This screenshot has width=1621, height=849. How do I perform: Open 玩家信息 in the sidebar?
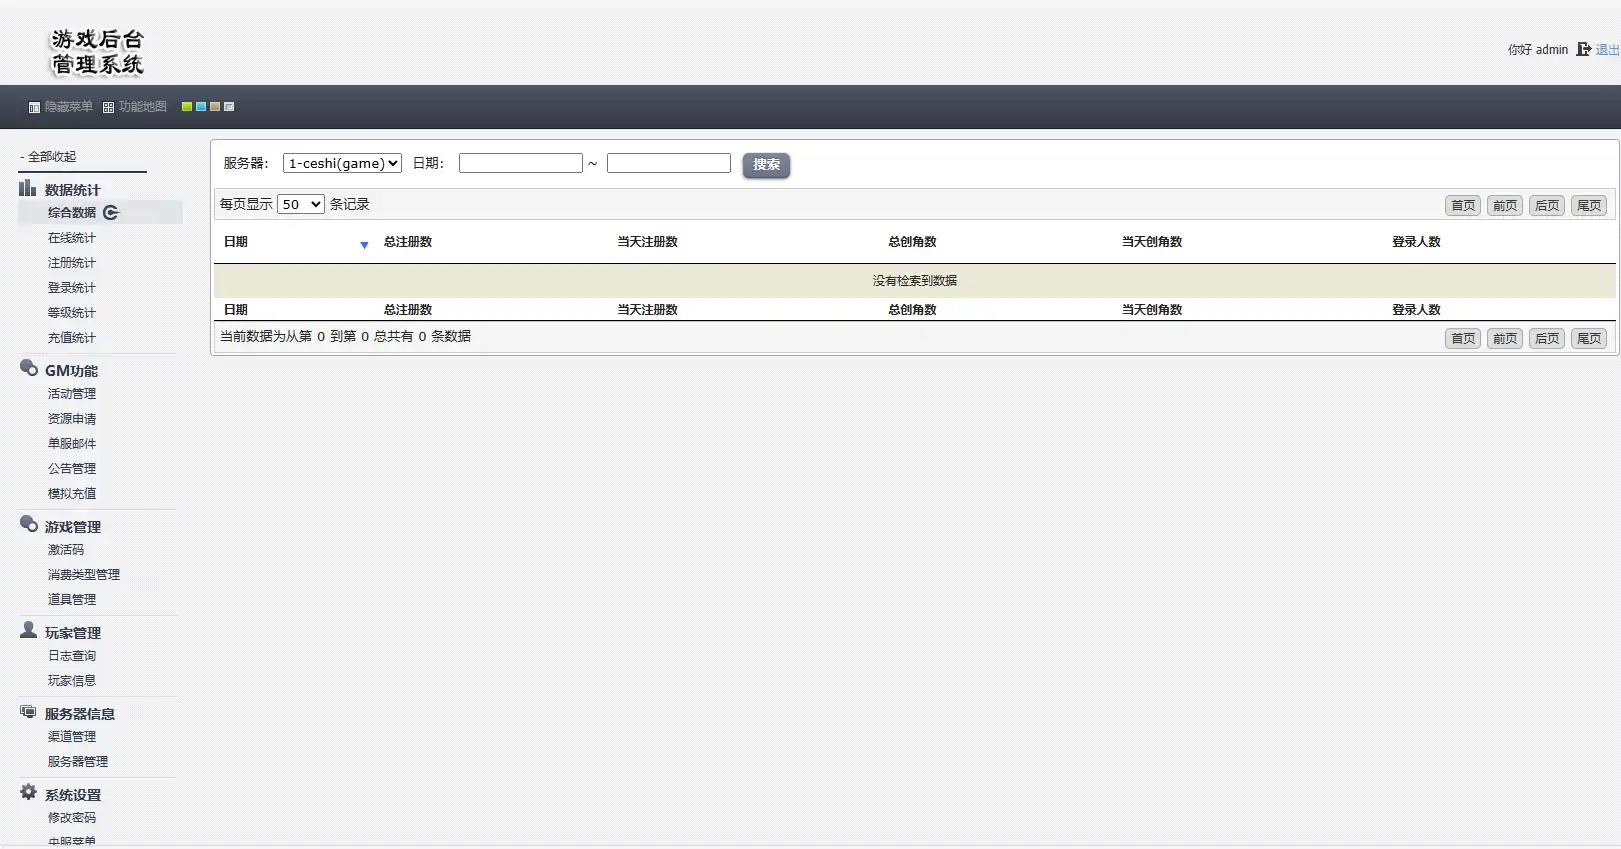point(72,681)
